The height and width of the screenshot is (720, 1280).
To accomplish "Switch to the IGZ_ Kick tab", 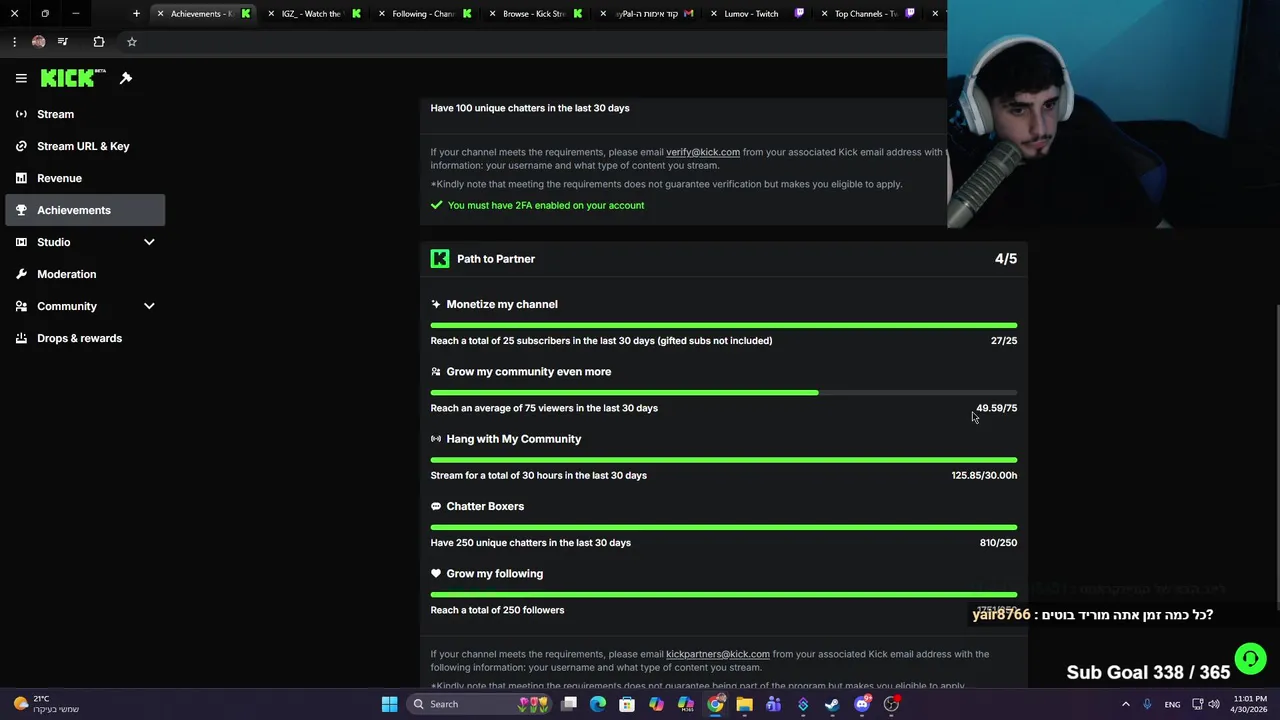I will 315,14.
